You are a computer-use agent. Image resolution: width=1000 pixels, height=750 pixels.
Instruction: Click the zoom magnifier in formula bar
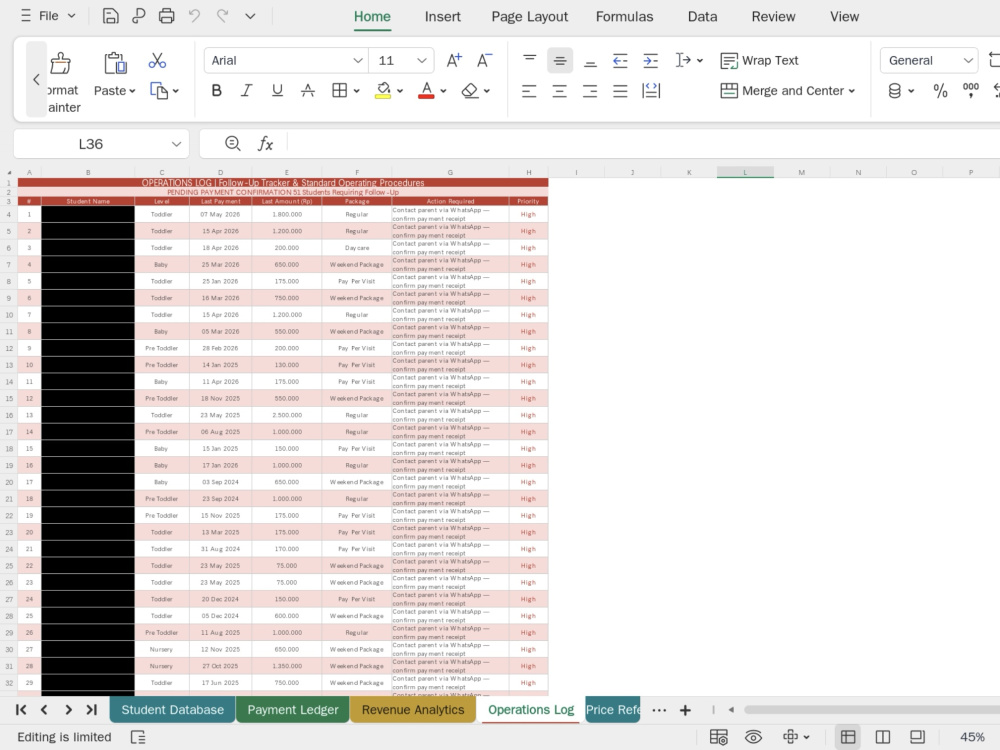(233, 144)
